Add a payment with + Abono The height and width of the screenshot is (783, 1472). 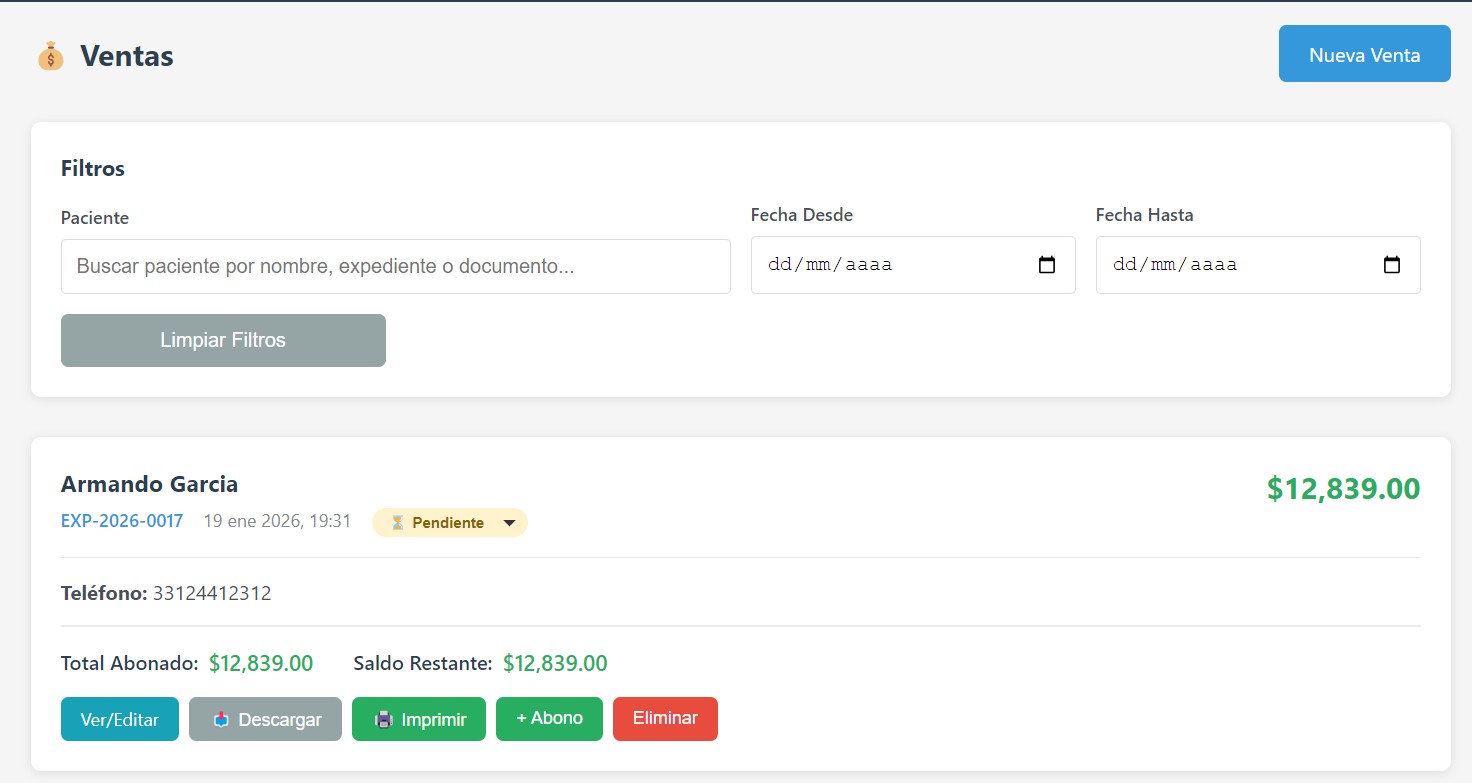549,719
